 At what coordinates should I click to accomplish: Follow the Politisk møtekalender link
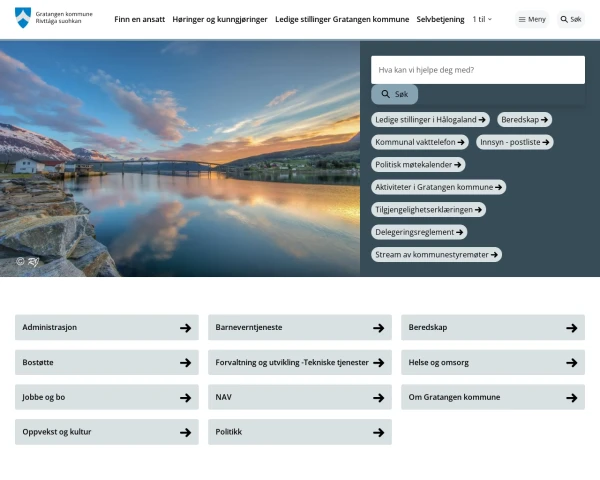418,164
